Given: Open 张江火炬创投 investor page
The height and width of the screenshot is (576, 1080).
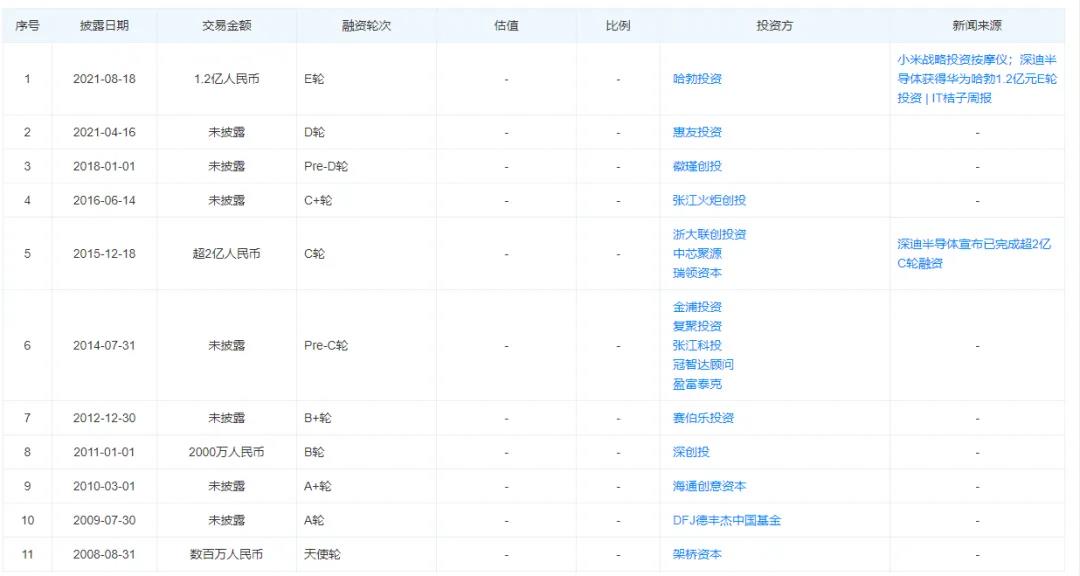Looking at the screenshot, I should click(x=709, y=200).
